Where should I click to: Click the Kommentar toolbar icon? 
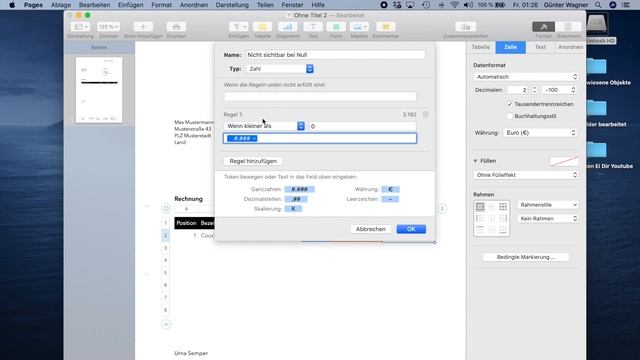tap(385, 27)
